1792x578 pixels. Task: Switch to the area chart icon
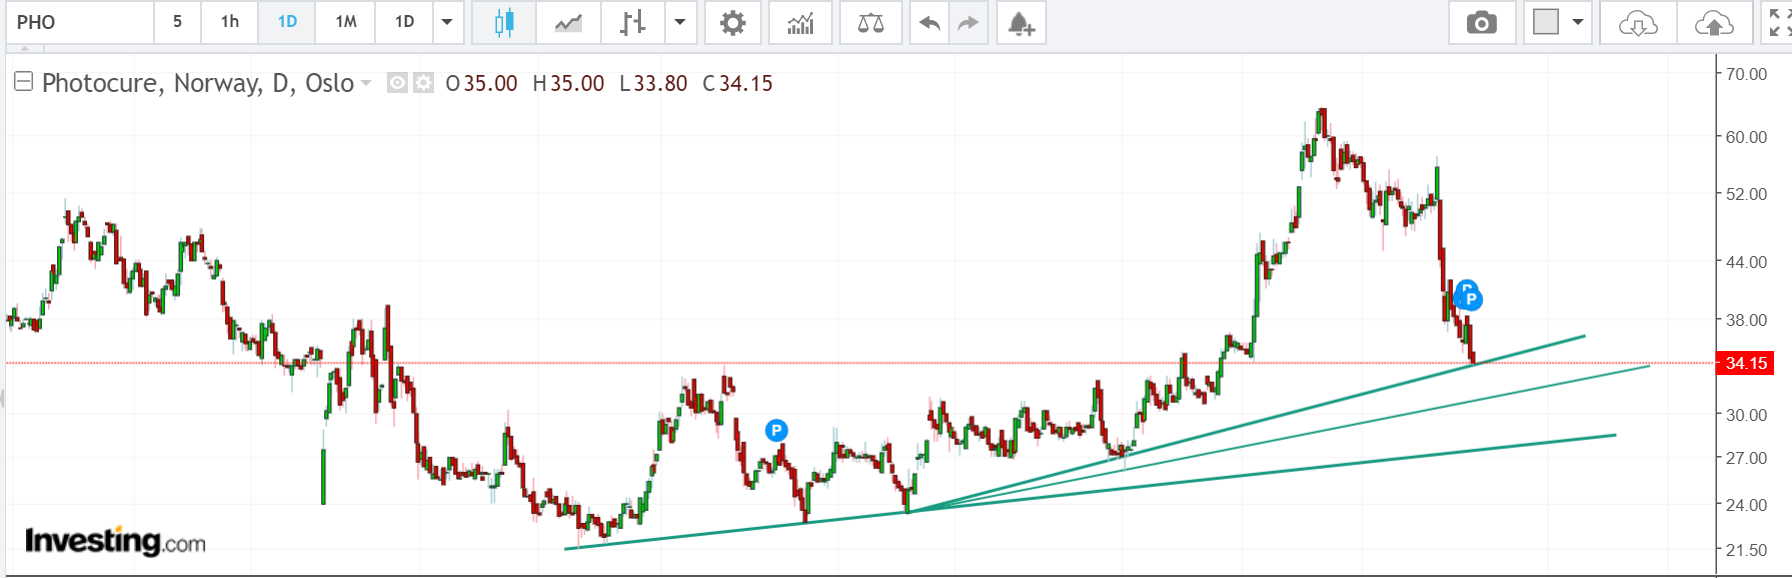568,22
